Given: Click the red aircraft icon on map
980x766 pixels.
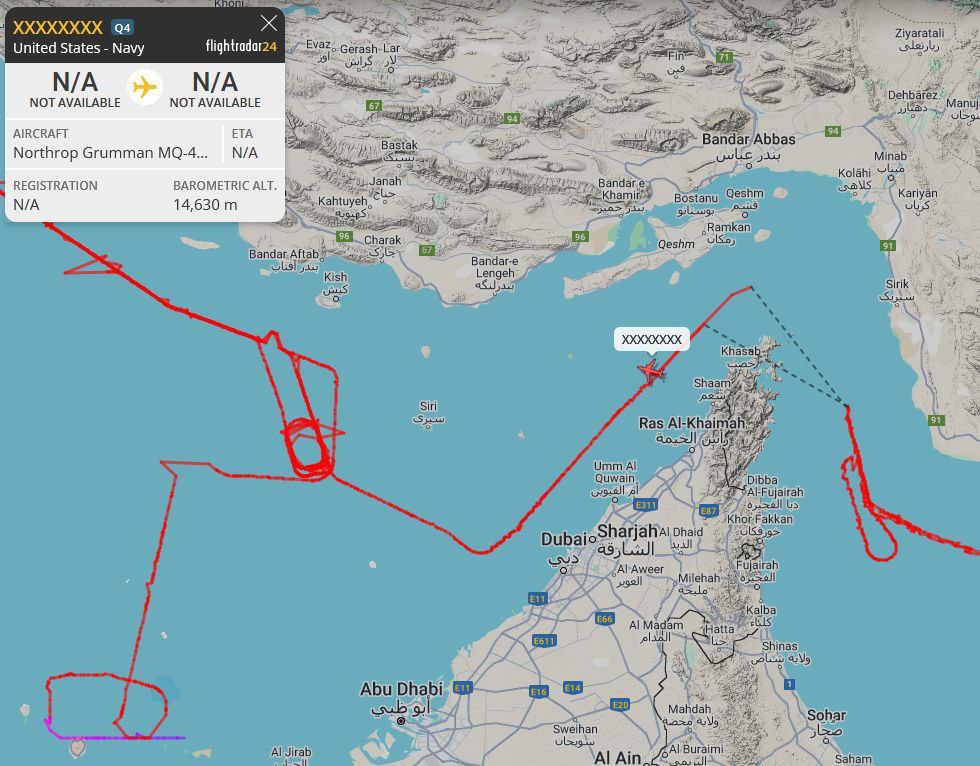Looking at the screenshot, I should coord(651,371).
